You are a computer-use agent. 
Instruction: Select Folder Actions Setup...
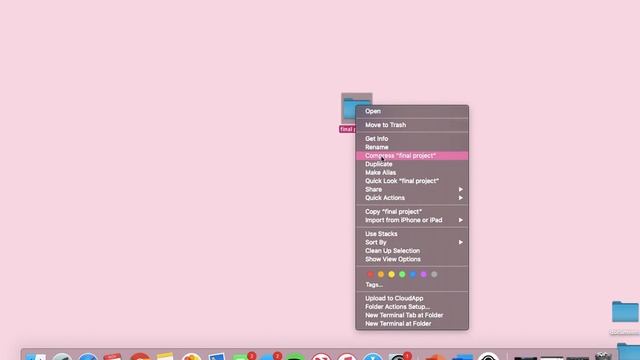point(412,307)
